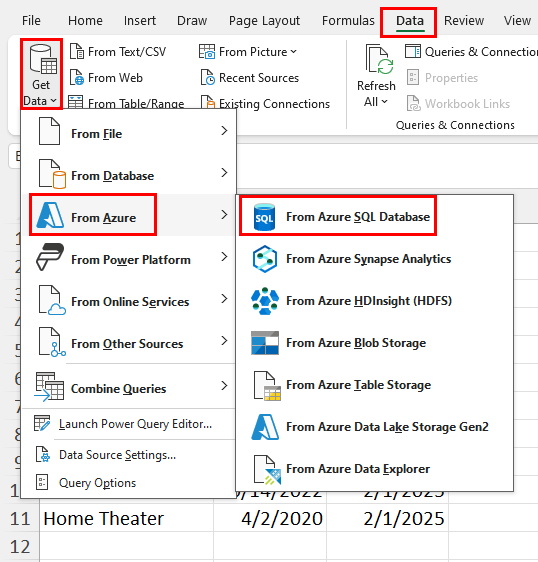This screenshot has height=562, width=538.
Task: Click the Azure Data Explorer icon
Action: (267, 470)
